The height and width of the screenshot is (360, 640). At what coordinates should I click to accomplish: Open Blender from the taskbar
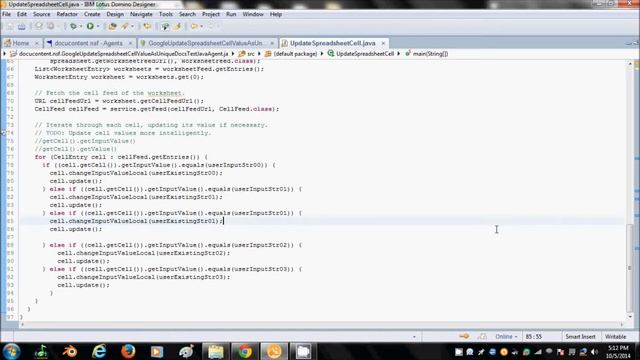(x=70, y=351)
